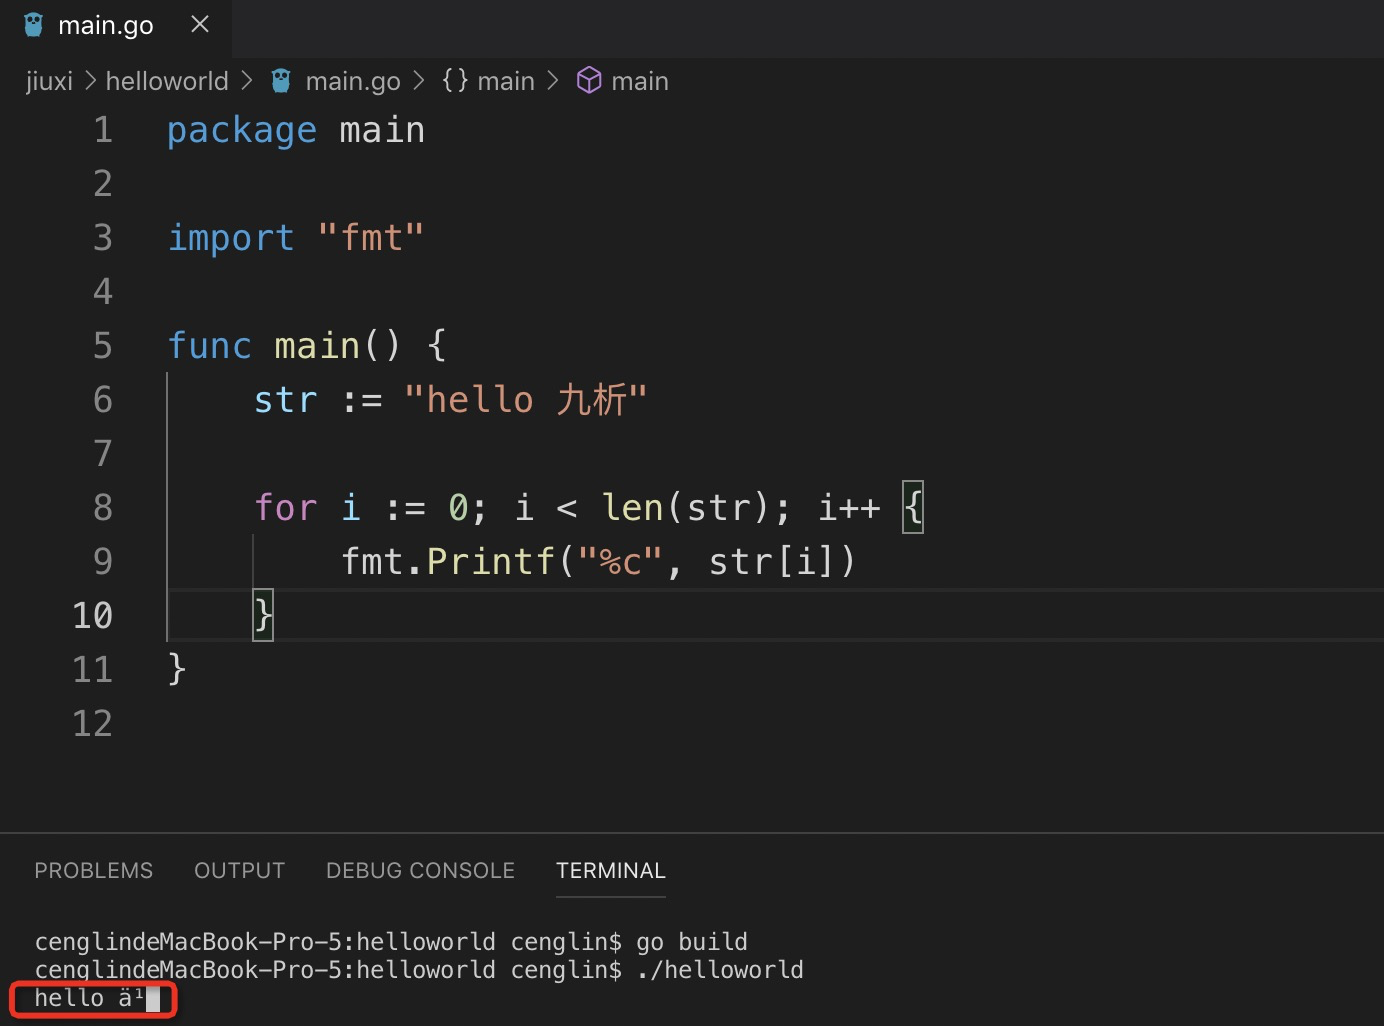Click the 'str' variable on line 6
Image resolution: width=1384 pixels, height=1026 pixels.
285,400
